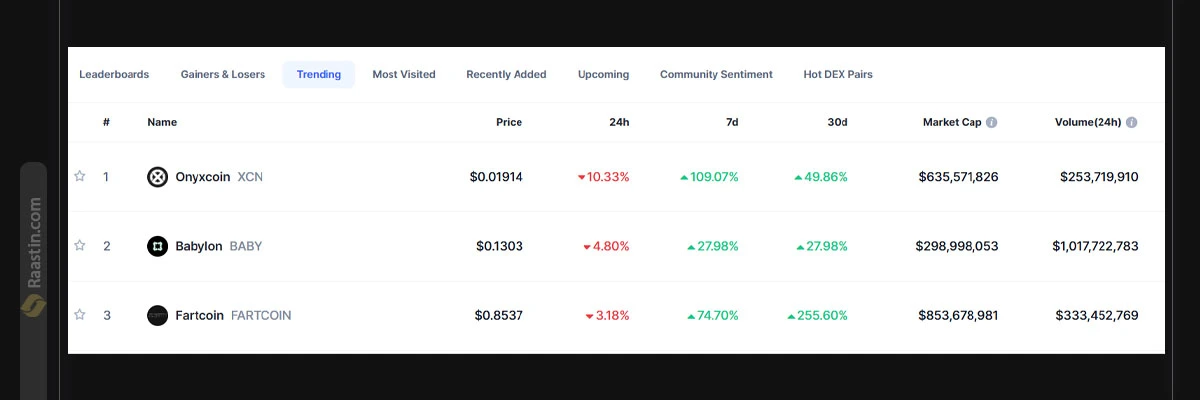The height and width of the screenshot is (400, 1200).
Task: Click the $333,452,769 volume value
Action: click(x=1097, y=315)
